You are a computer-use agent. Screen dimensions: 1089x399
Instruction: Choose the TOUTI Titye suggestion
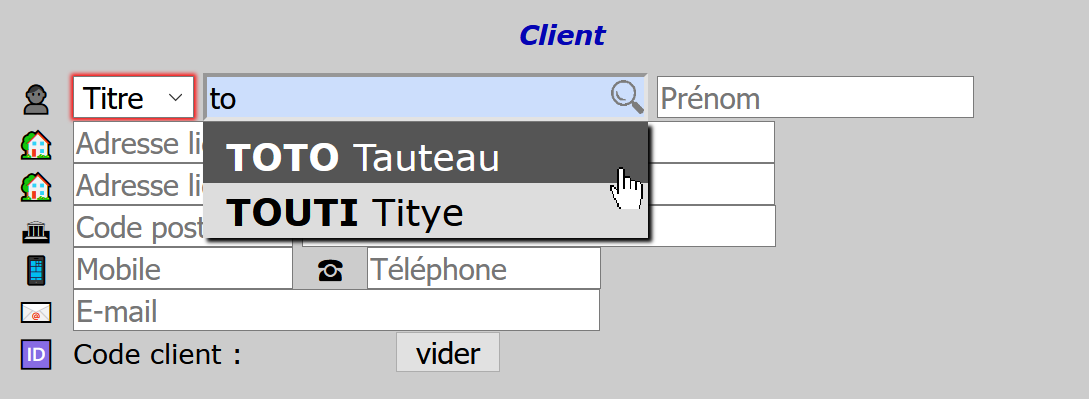click(426, 210)
